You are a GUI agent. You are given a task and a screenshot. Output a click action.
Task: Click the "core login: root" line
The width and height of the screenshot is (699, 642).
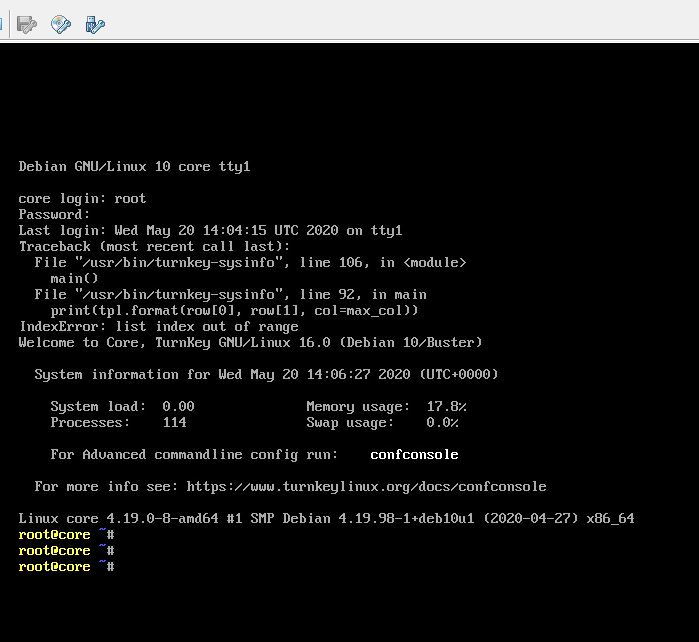coord(82,199)
